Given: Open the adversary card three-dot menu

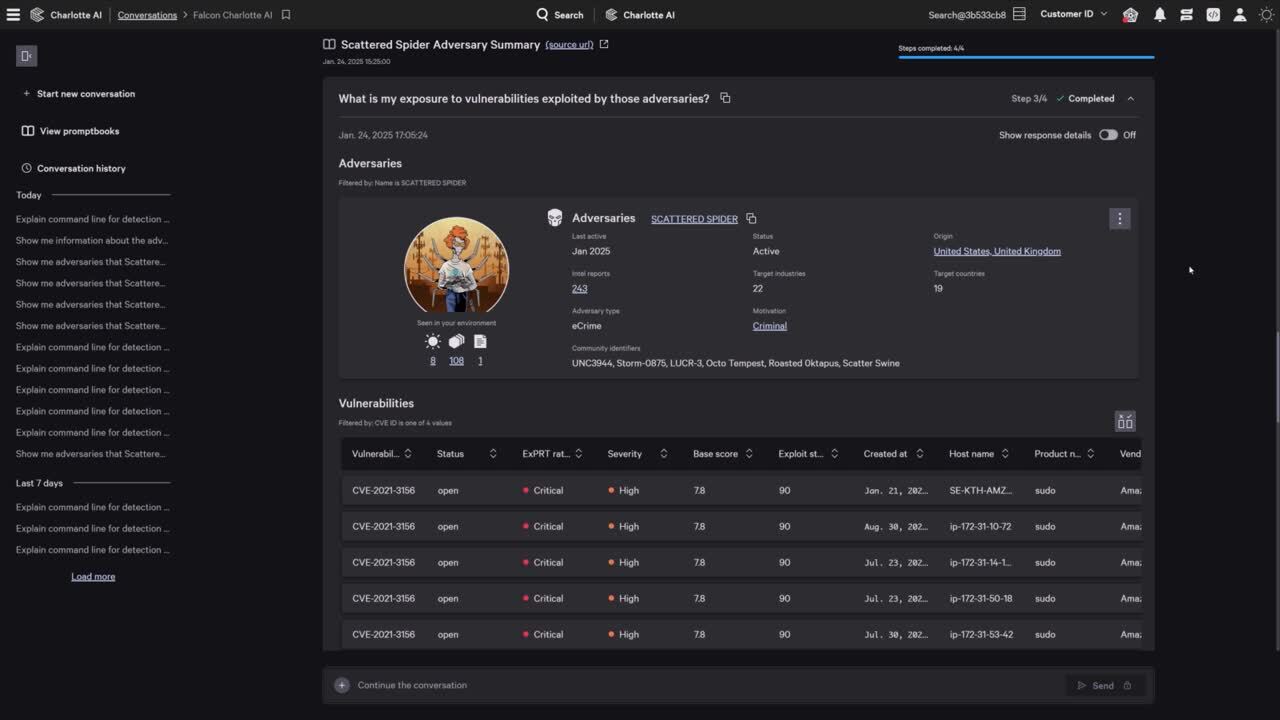Looking at the screenshot, I should coord(1120,219).
